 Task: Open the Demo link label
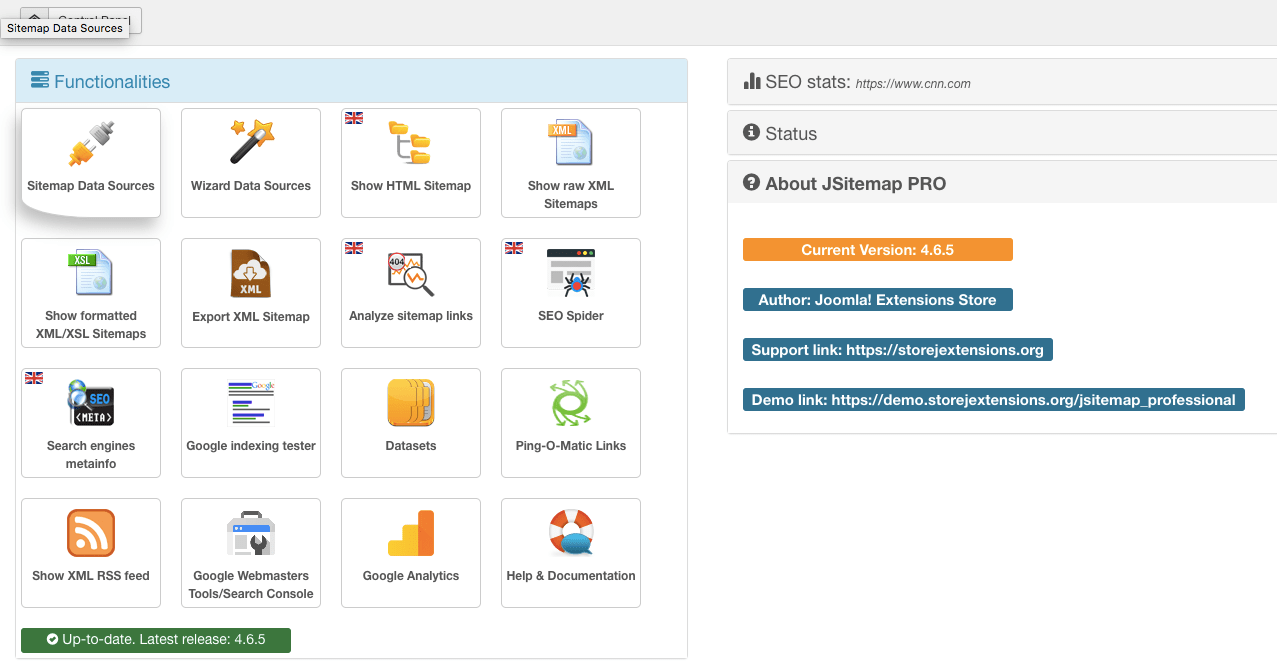click(x=994, y=400)
